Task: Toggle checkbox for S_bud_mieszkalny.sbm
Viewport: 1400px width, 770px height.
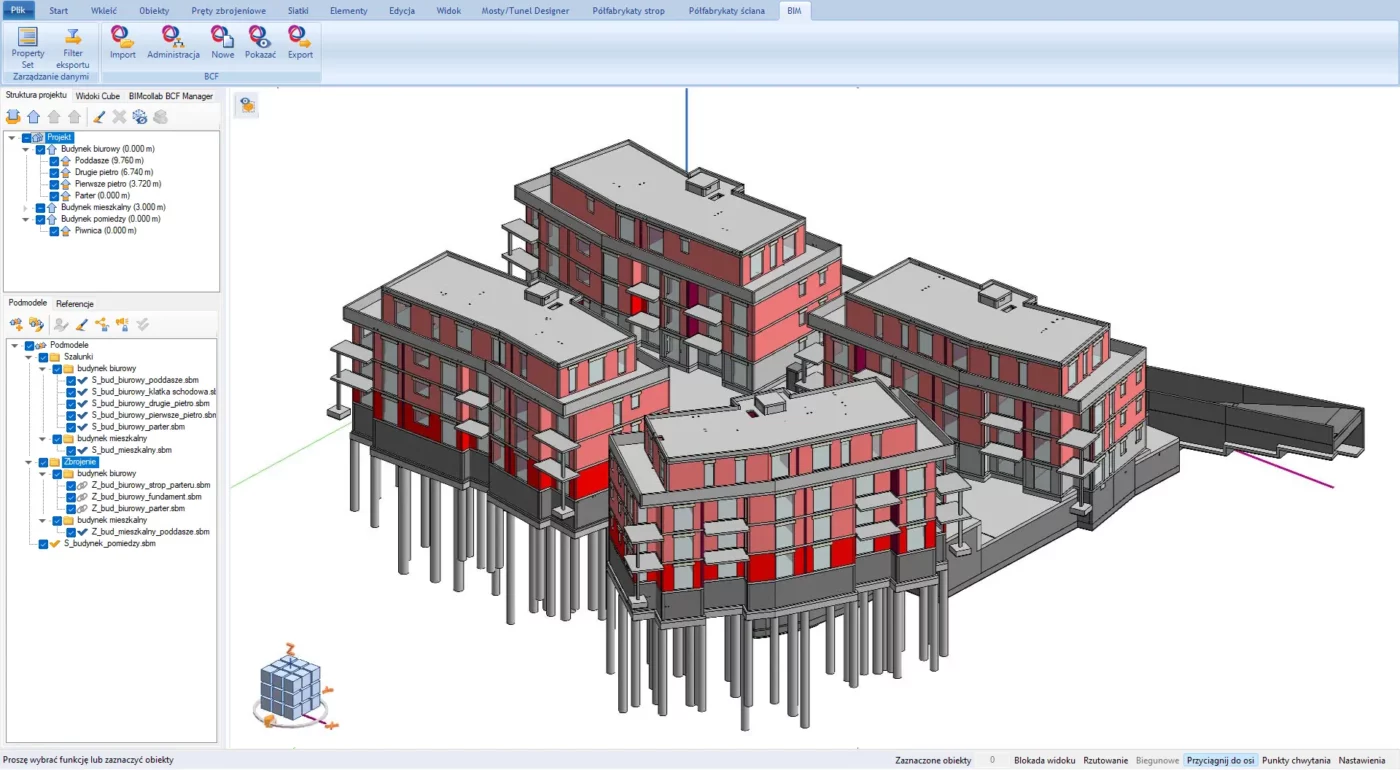Action: coord(70,450)
